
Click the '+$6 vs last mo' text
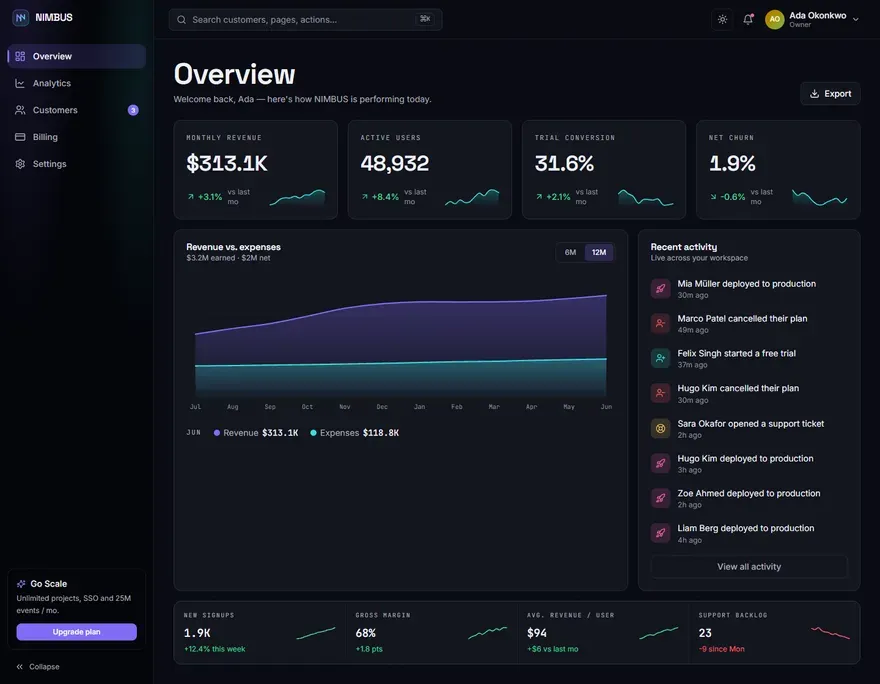point(552,649)
